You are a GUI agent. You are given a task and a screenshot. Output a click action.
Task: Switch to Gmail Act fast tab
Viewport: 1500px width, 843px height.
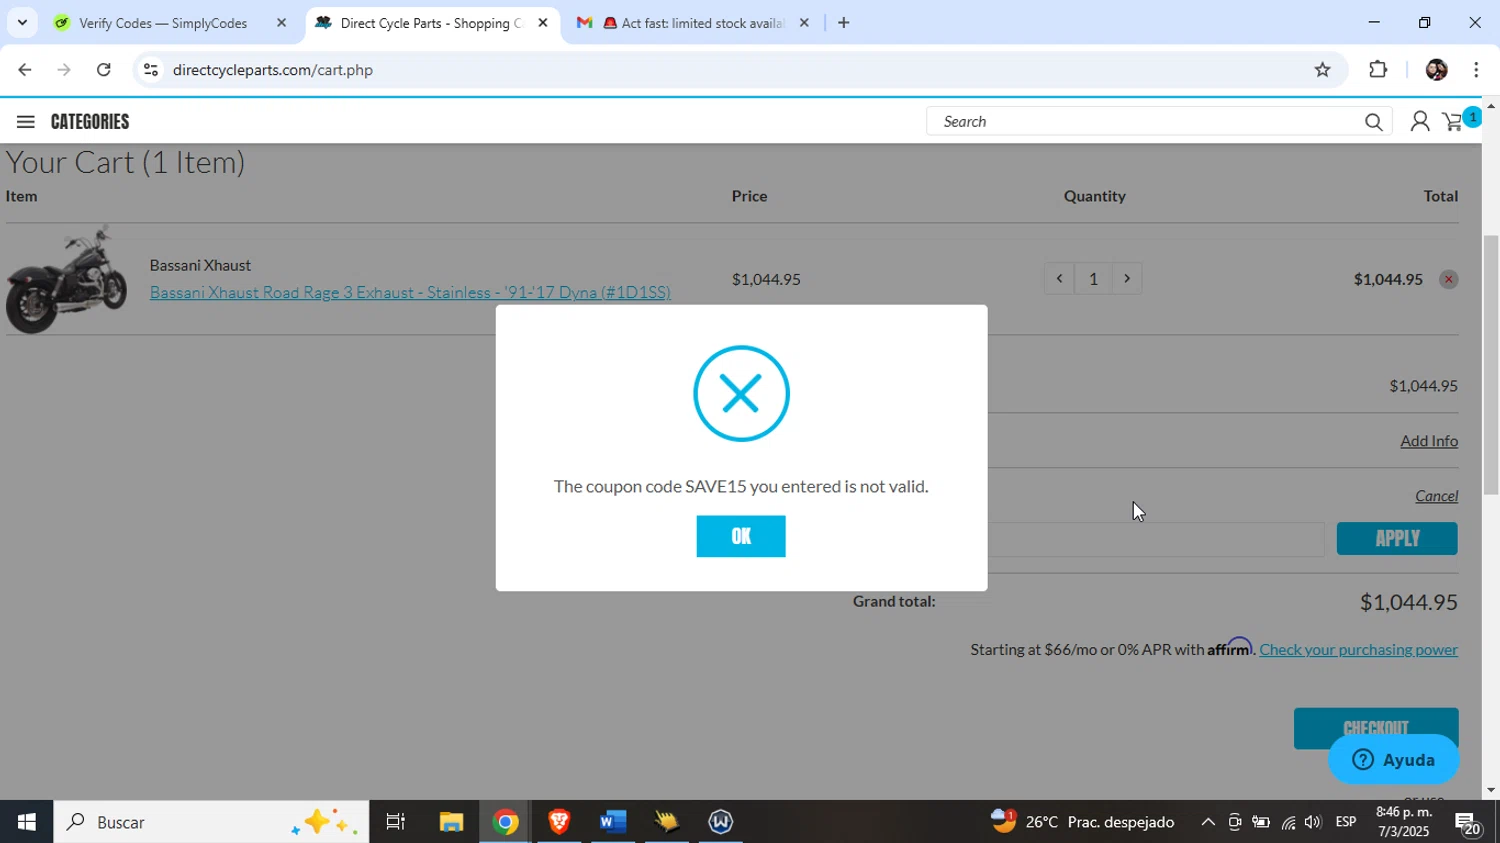(694, 23)
